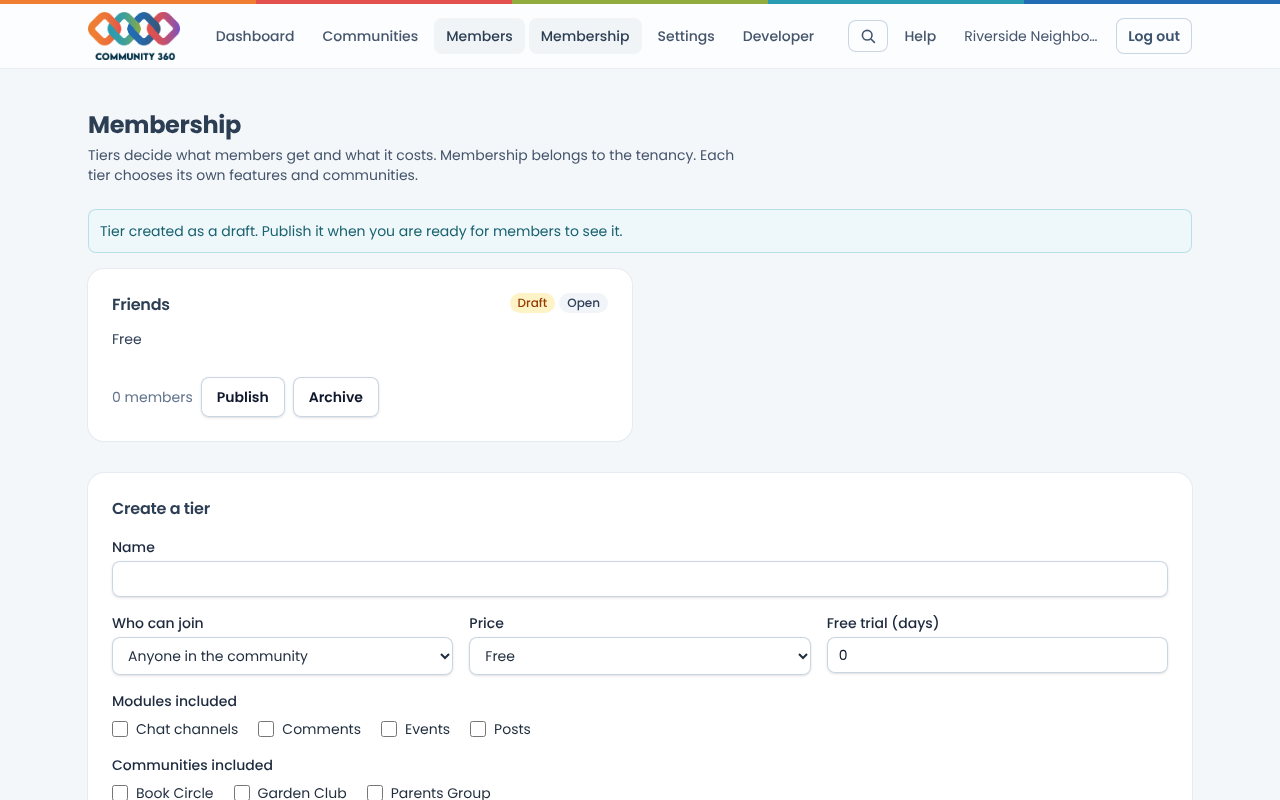Click the Friends tier title
Screen dimensions: 1280x800
tap(141, 305)
